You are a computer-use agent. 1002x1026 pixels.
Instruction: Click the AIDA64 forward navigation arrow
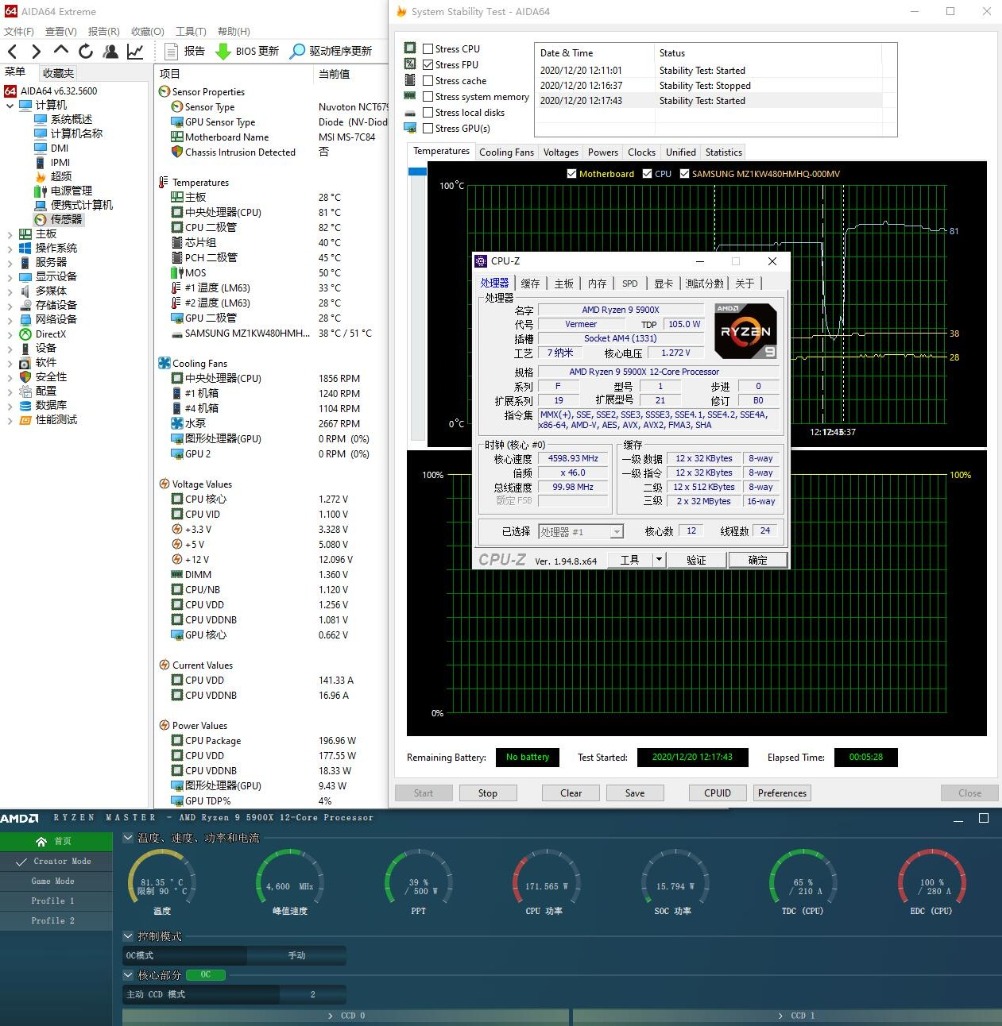coord(36,51)
